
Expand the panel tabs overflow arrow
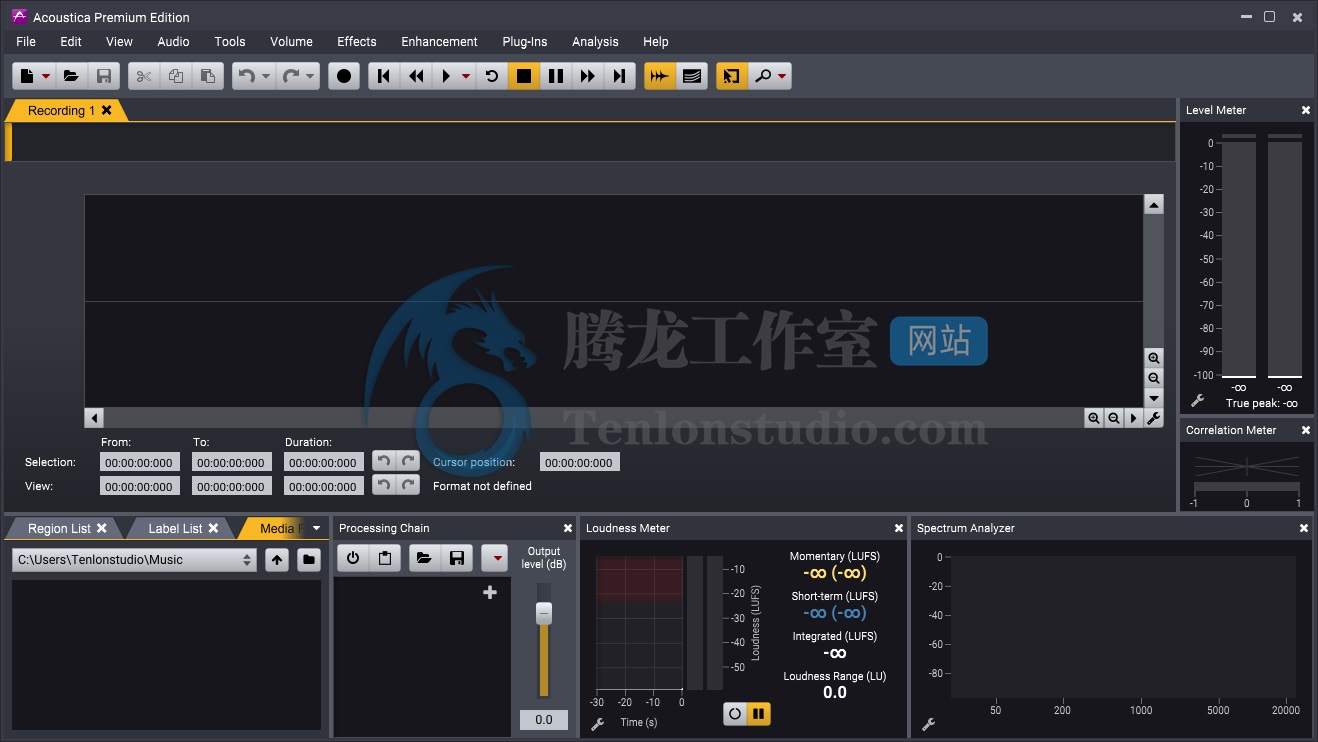tap(317, 528)
